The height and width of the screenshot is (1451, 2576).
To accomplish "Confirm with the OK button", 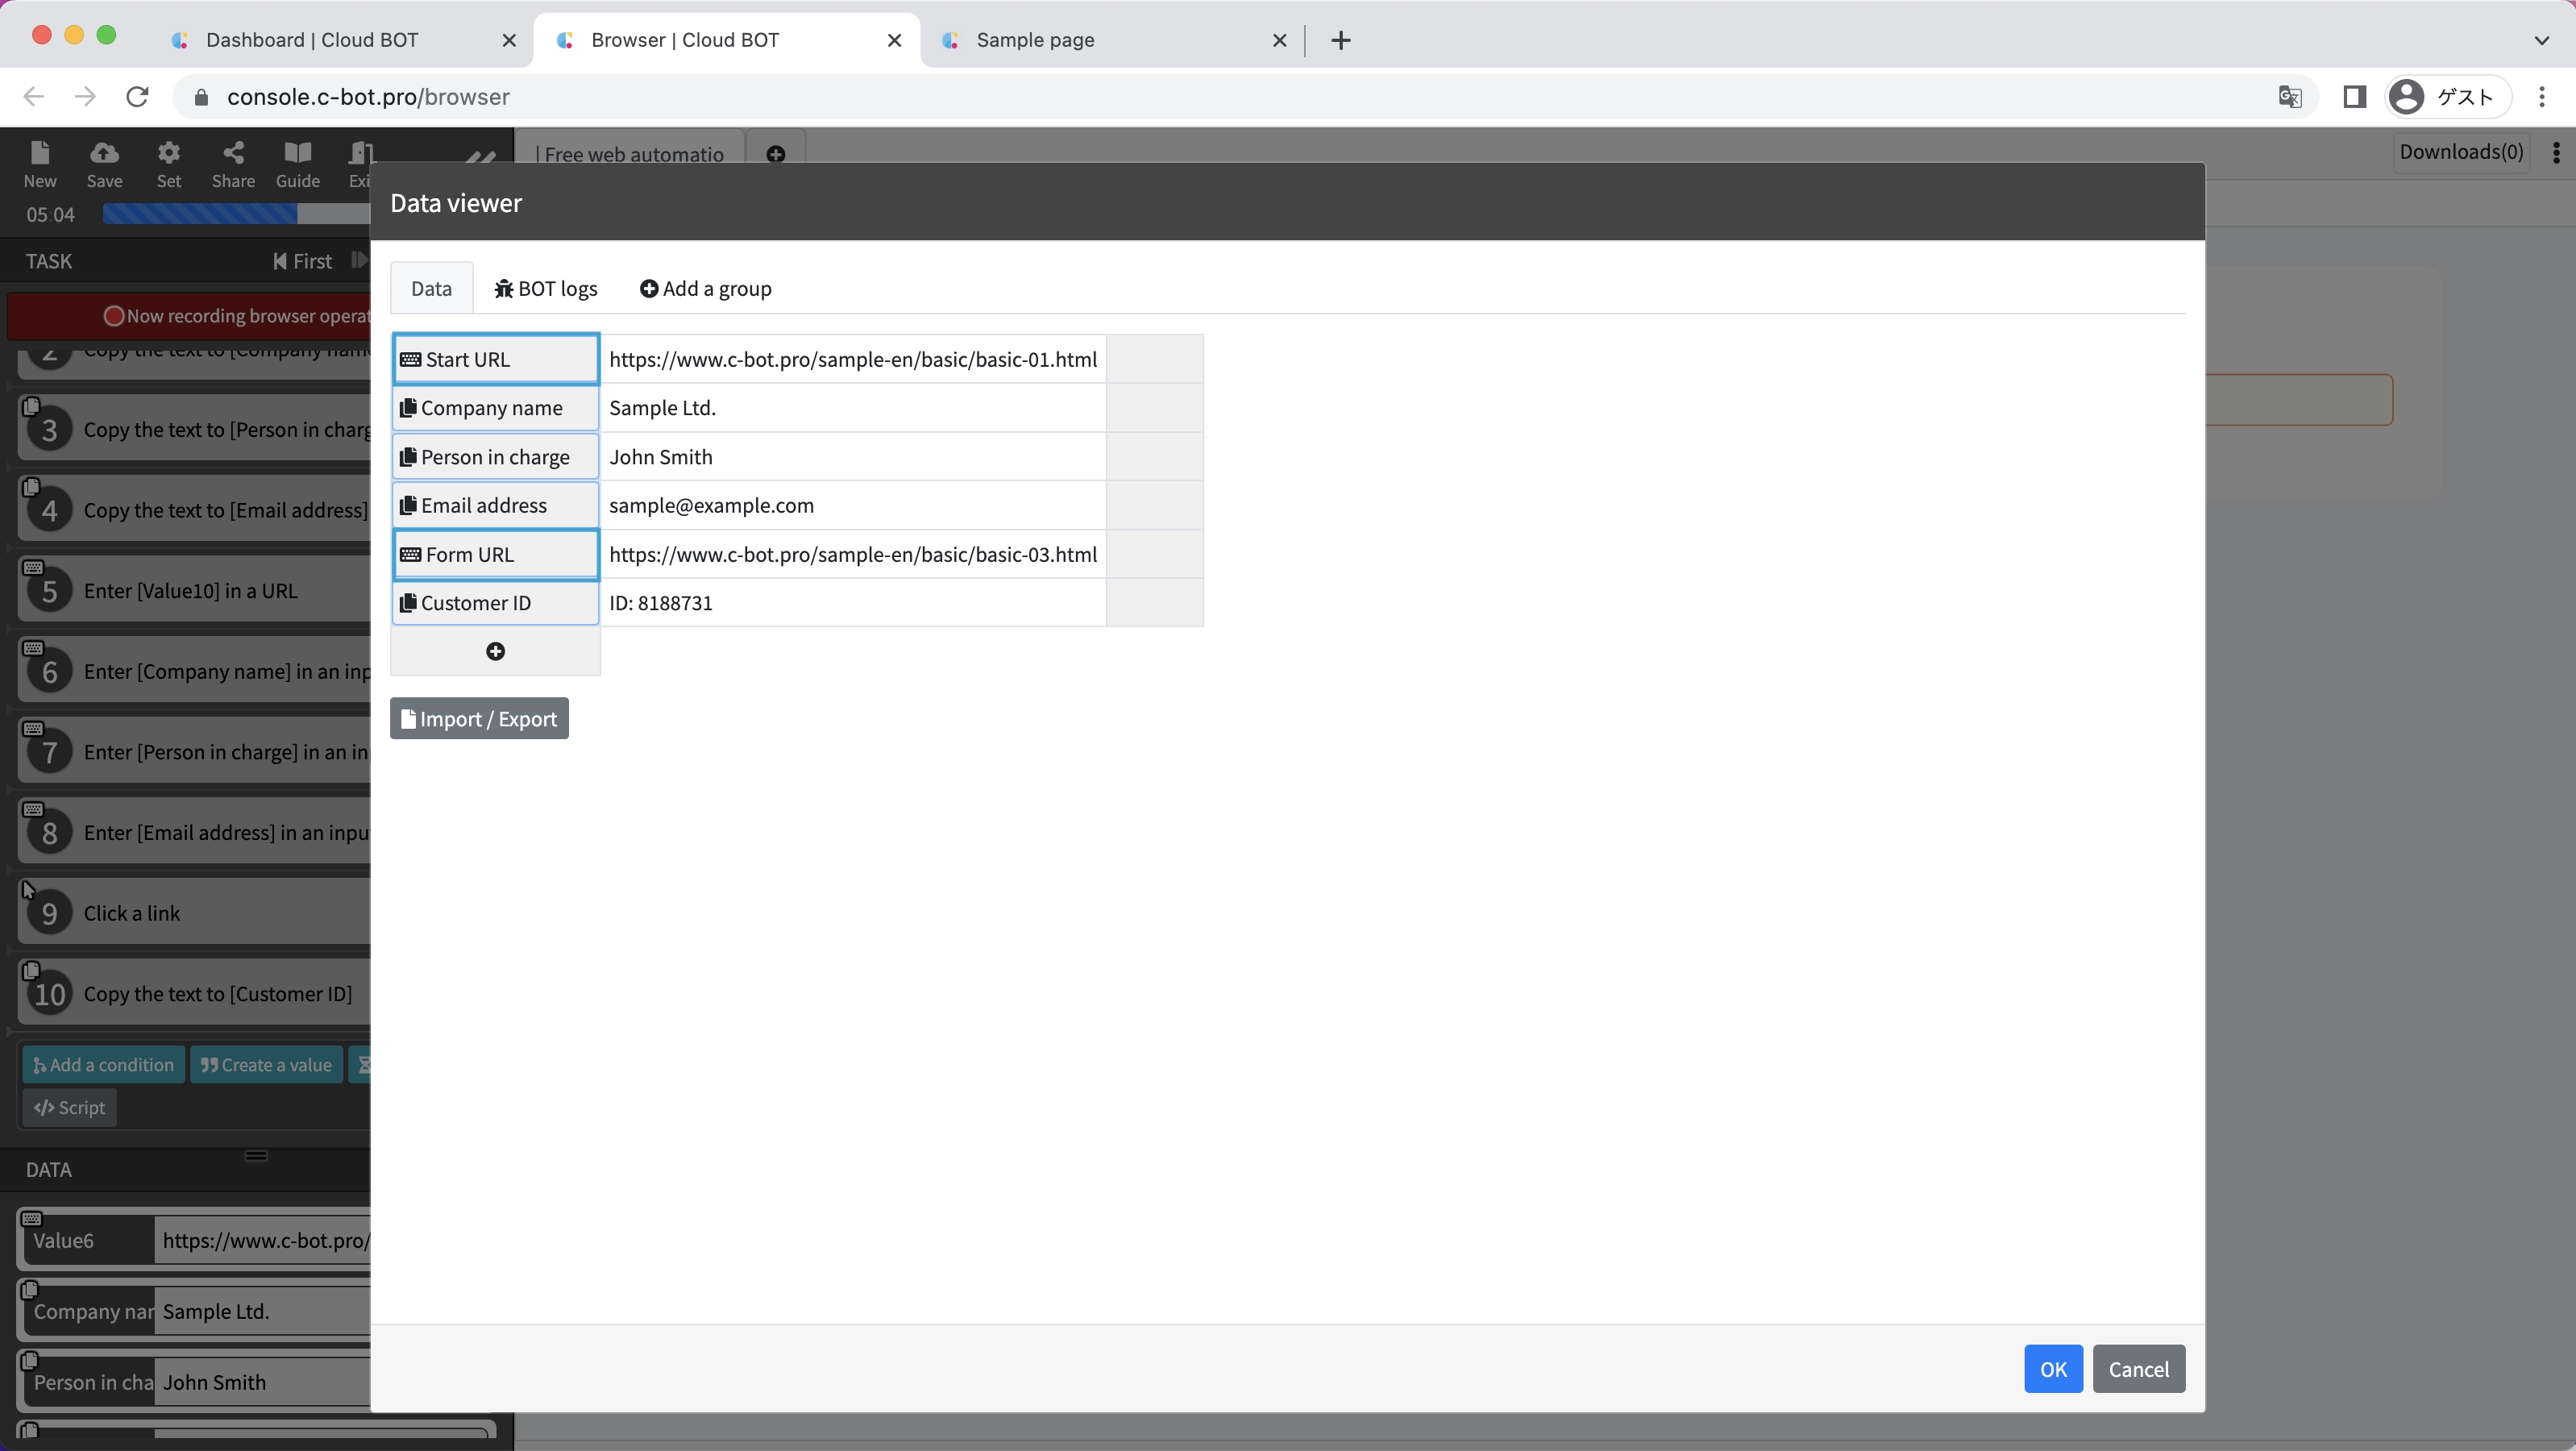I will [x=2052, y=1368].
